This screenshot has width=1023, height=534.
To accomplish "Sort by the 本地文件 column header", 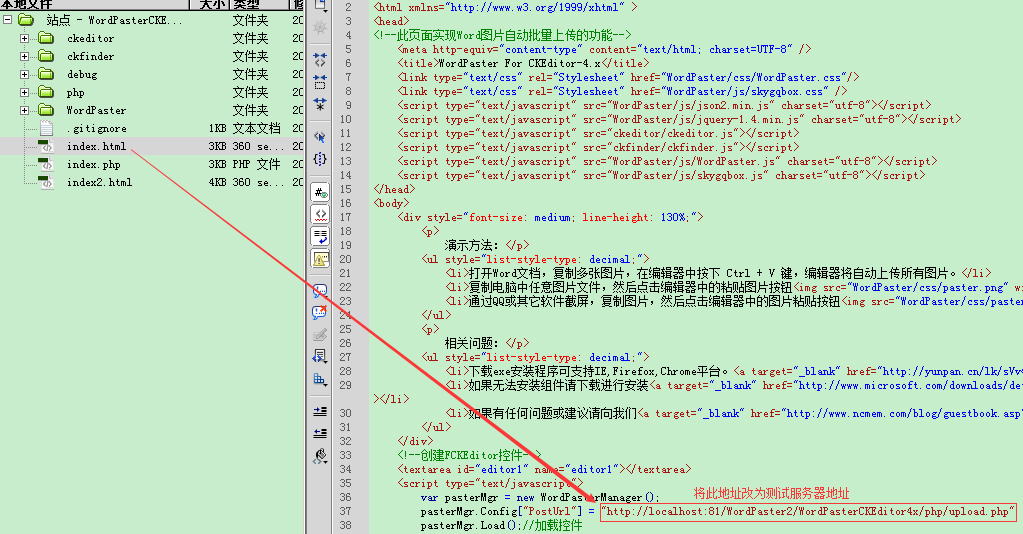I will [x=95, y=5].
